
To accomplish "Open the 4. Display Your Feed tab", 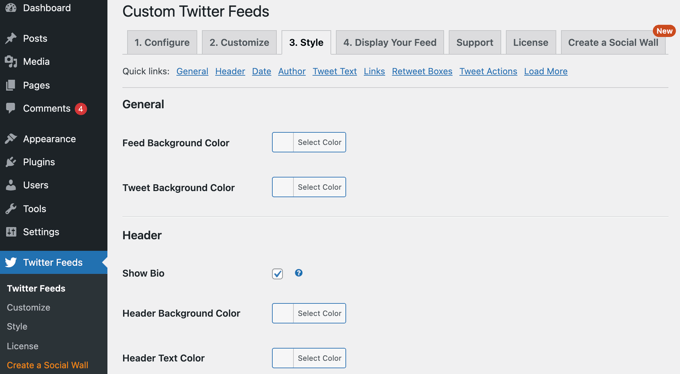I will pyautogui.click(x=390, y=43).
